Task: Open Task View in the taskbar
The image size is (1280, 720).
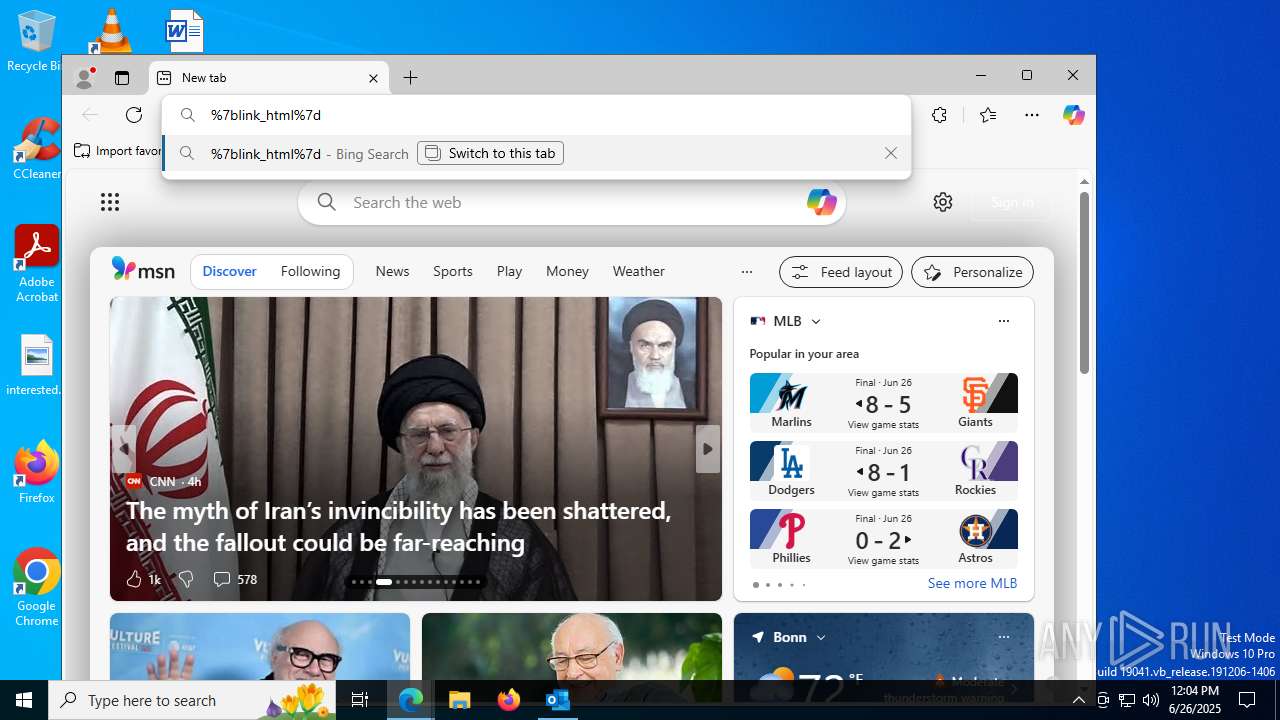Action: tap(360, 700)
